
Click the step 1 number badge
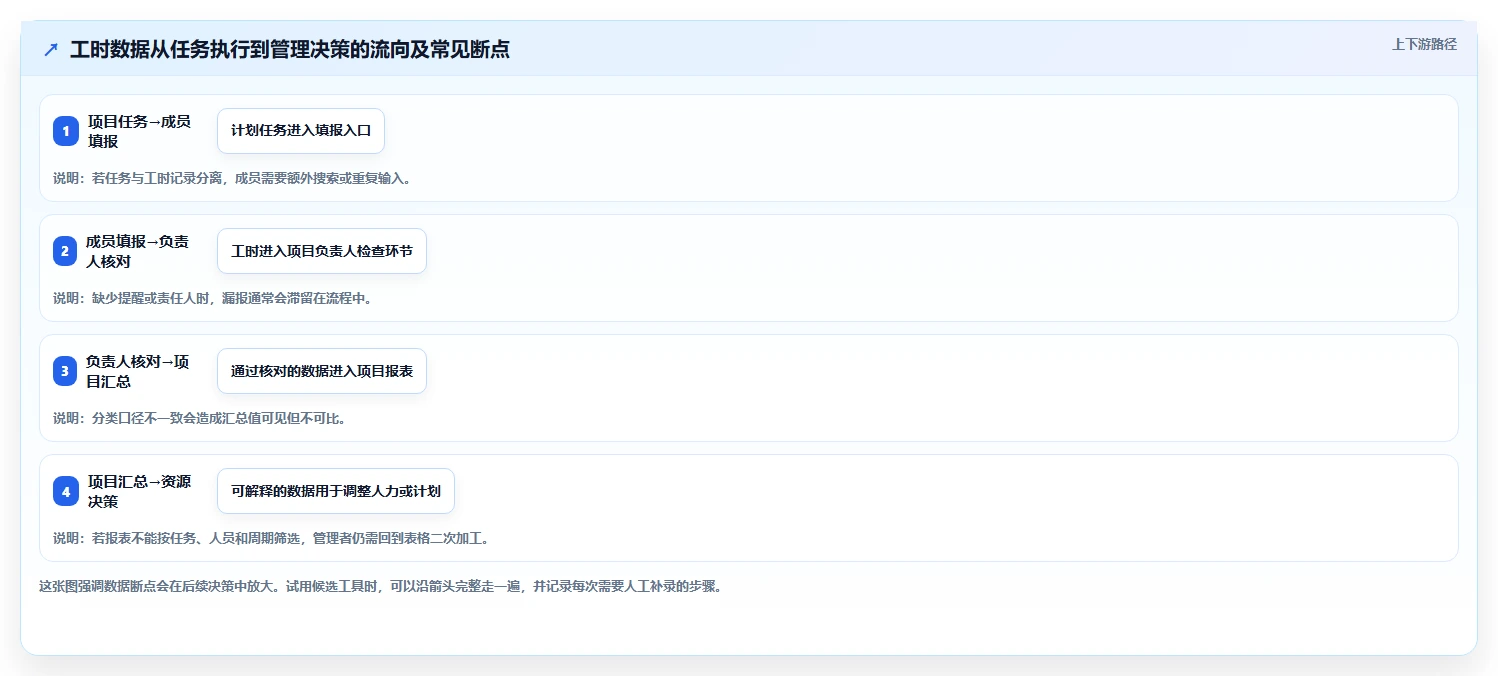(66, 131)
